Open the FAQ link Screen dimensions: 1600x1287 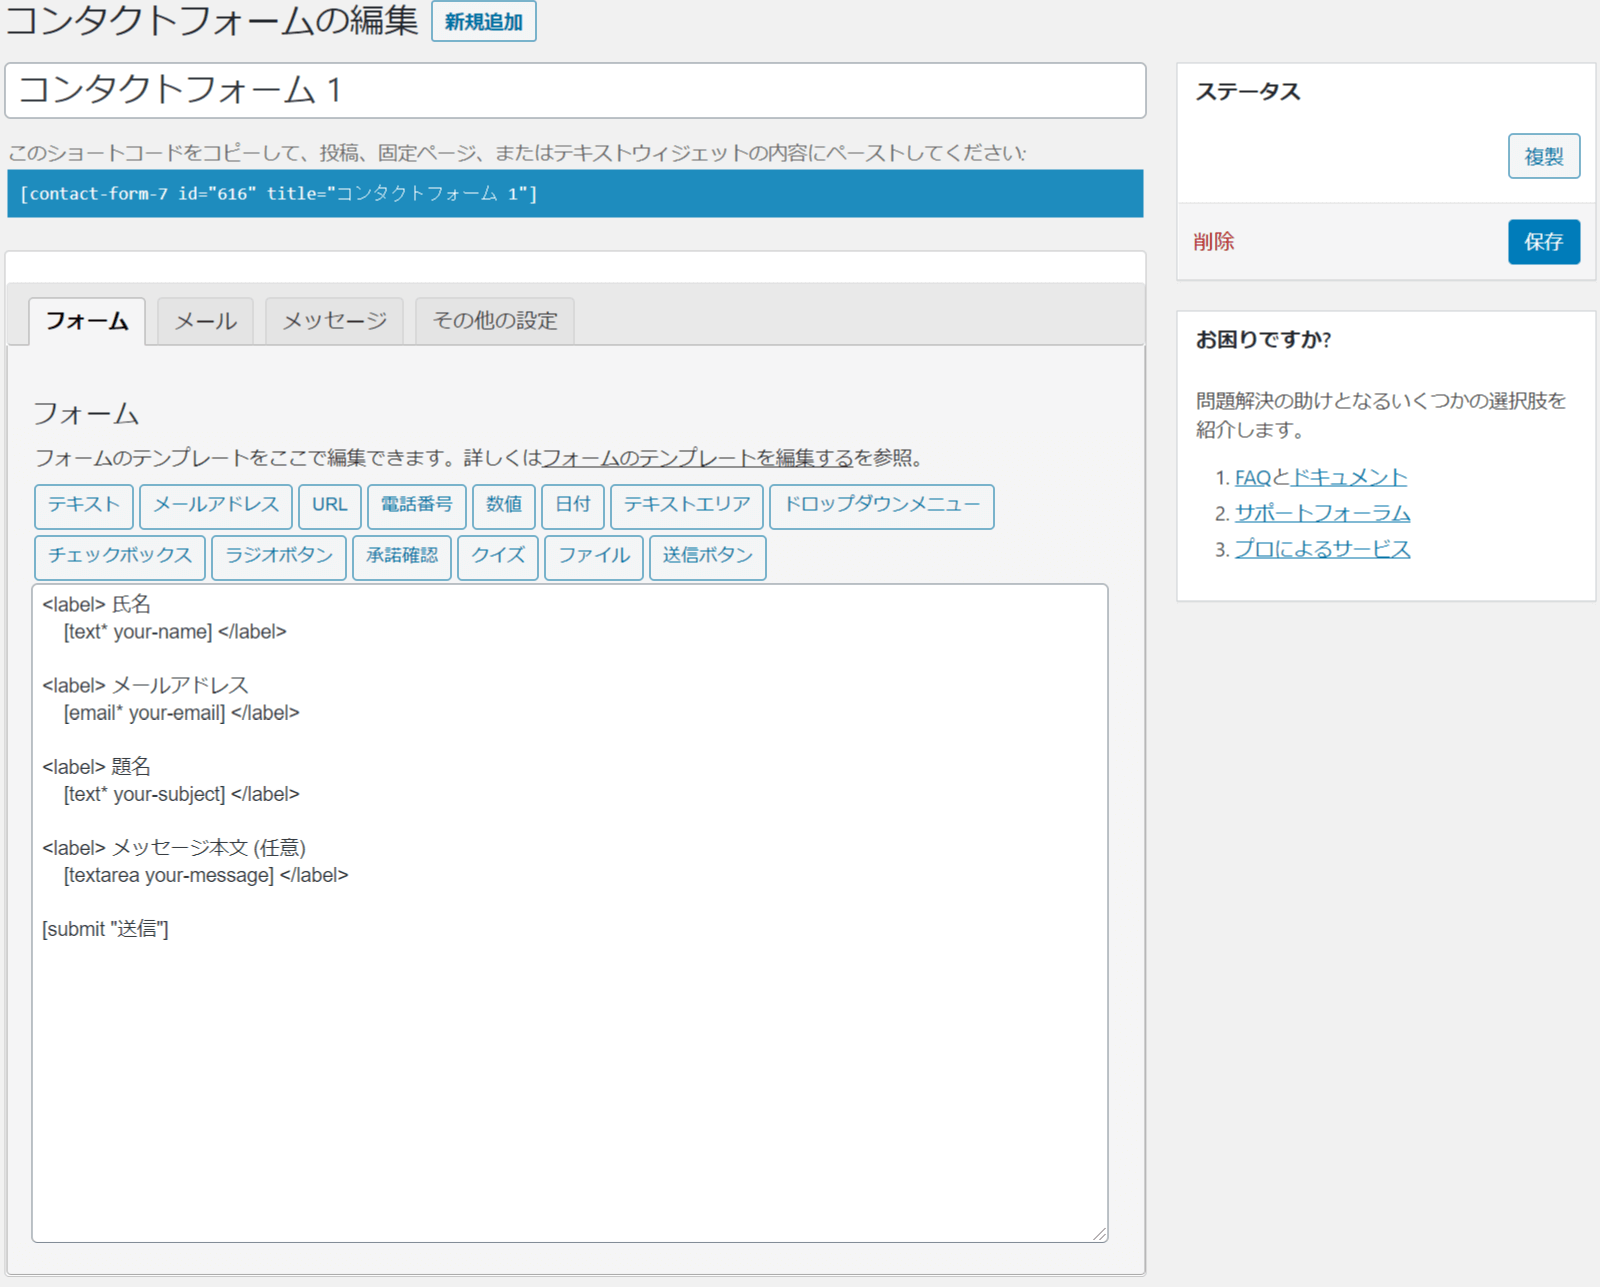[1253, 478]
